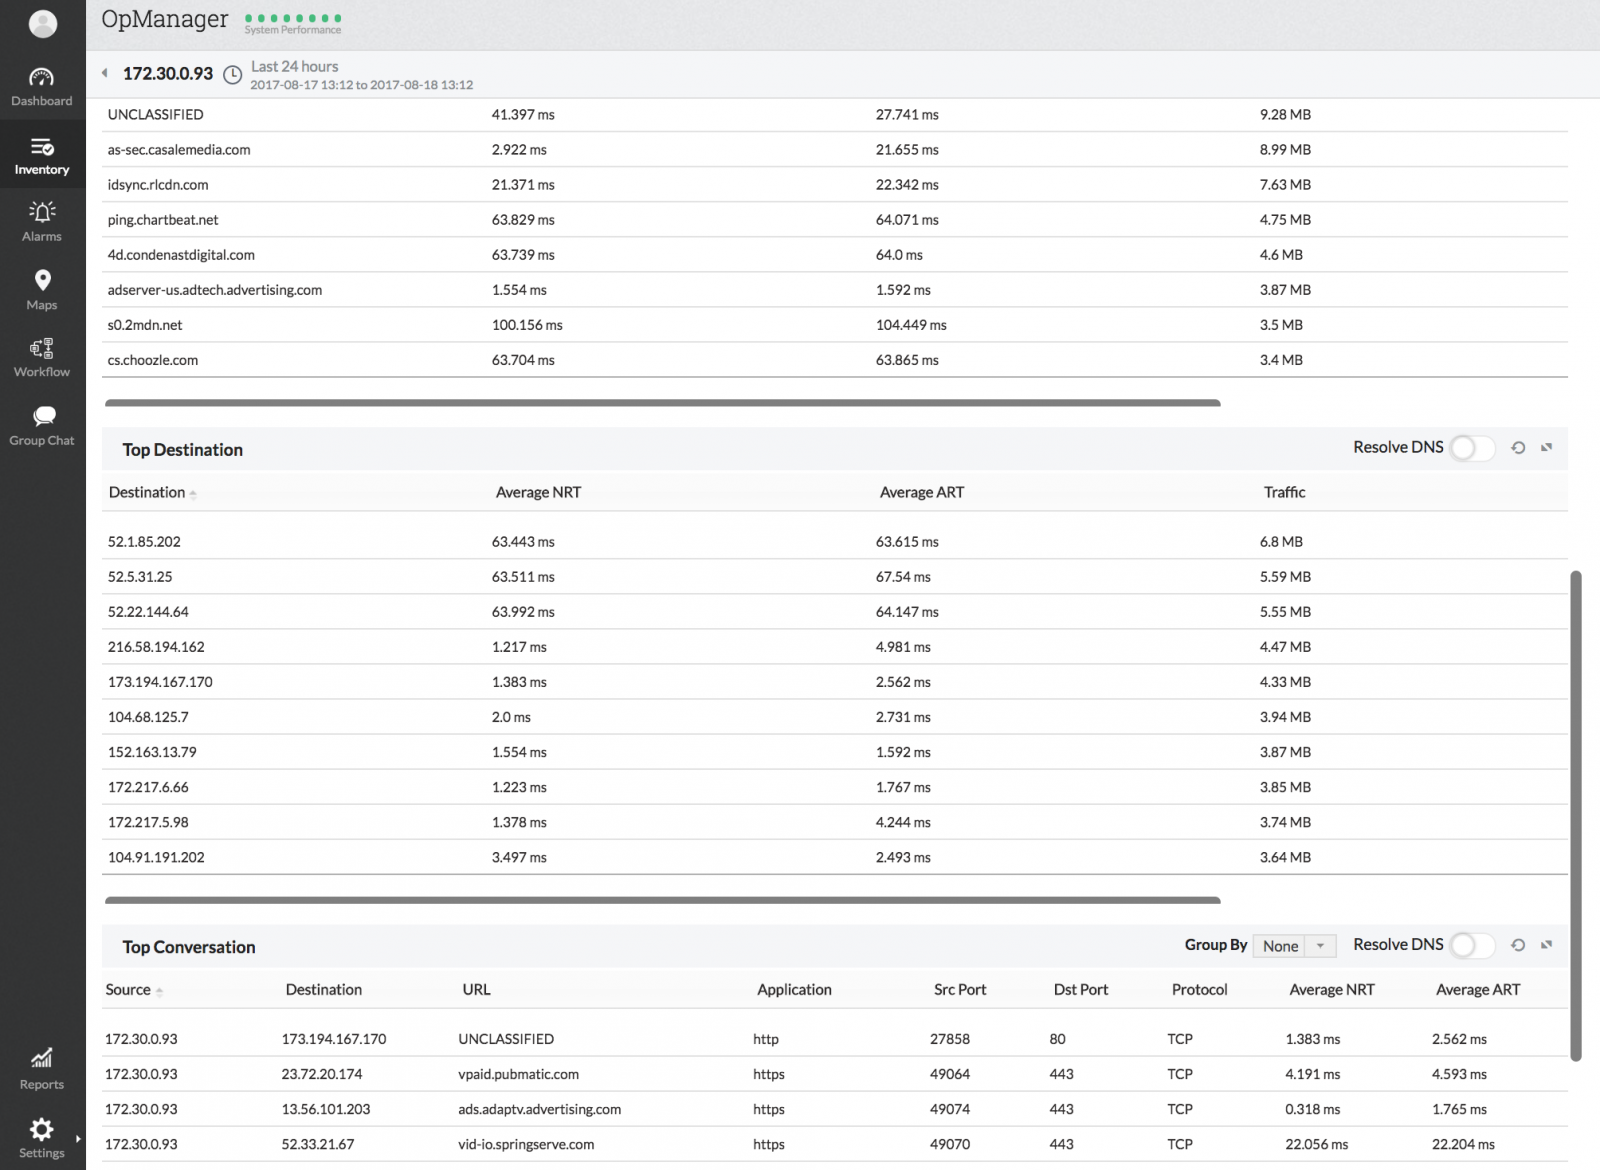The image size is (1600, 1170).
Task: Click the time range clock icon
Action: point(232,75)
